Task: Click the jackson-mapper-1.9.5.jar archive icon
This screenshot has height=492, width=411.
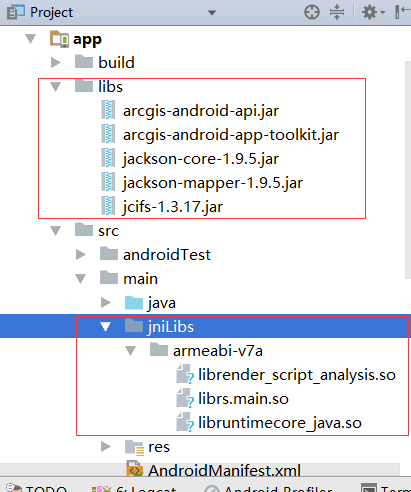Action: coord(108,182)
